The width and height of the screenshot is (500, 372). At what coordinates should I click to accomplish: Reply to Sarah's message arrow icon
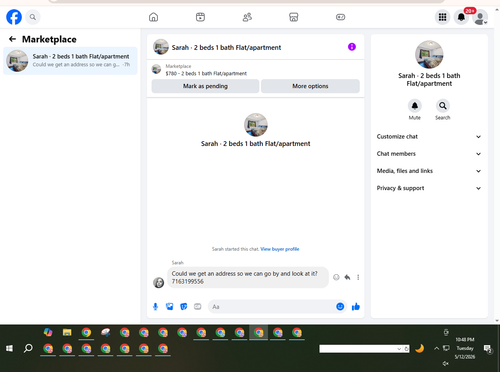pyautogui.click(x=347, y=277)
